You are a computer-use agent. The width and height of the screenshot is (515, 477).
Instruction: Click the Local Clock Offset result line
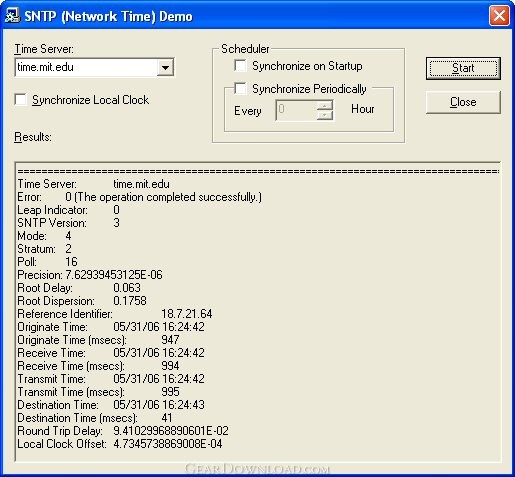(x=120, y=444)
